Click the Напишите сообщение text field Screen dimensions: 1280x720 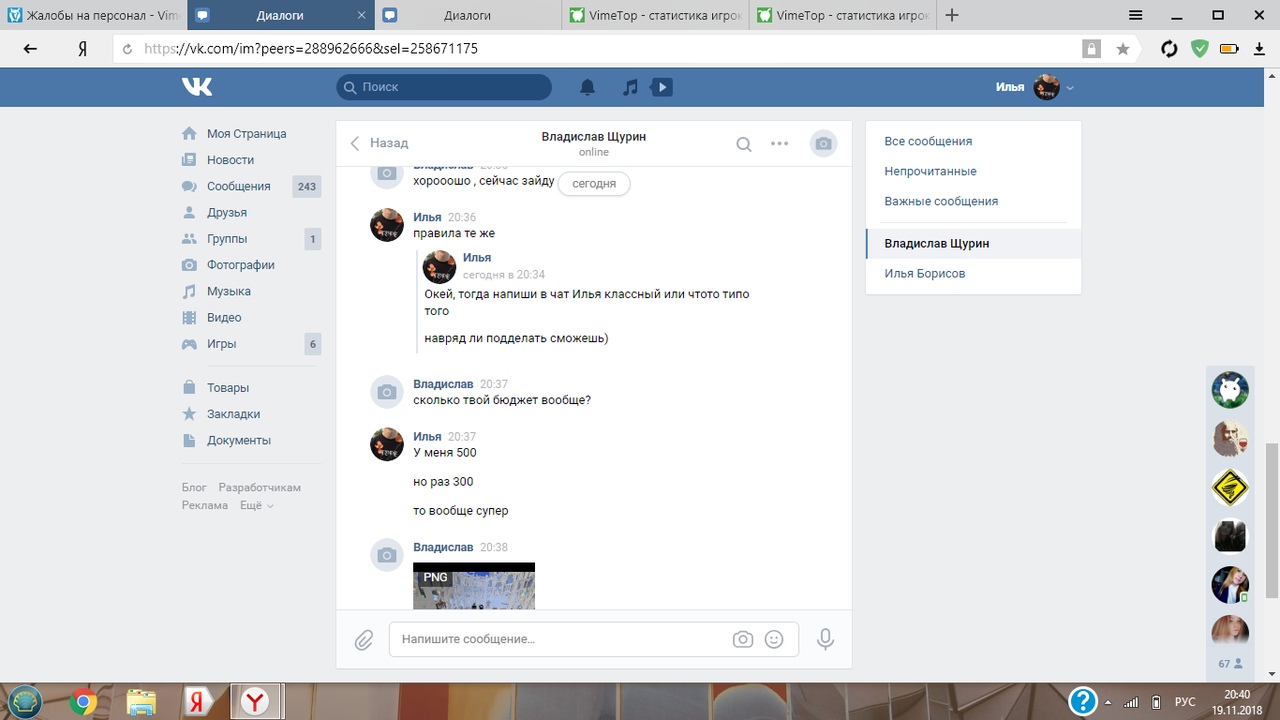click(560, 639)
